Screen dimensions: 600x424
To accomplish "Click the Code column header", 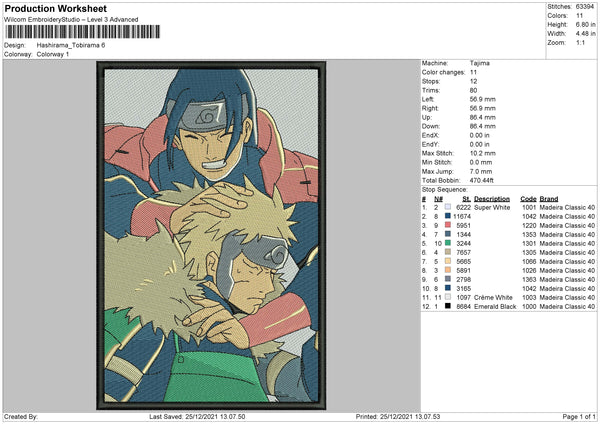I will pyautogui.click(x=528, y=199).
